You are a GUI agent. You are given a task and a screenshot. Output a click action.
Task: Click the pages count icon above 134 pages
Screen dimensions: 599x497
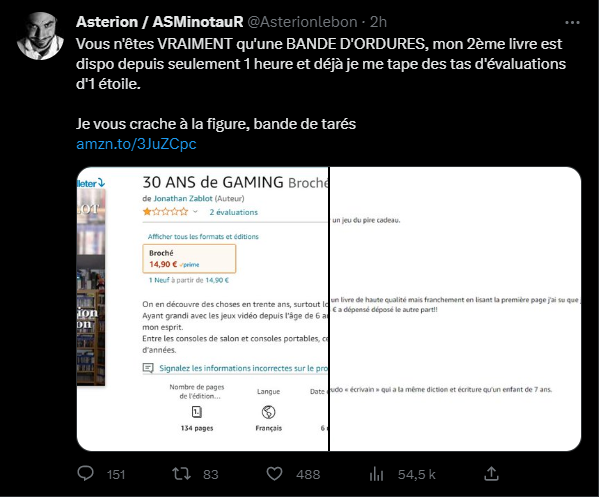[x=196, y=412]
